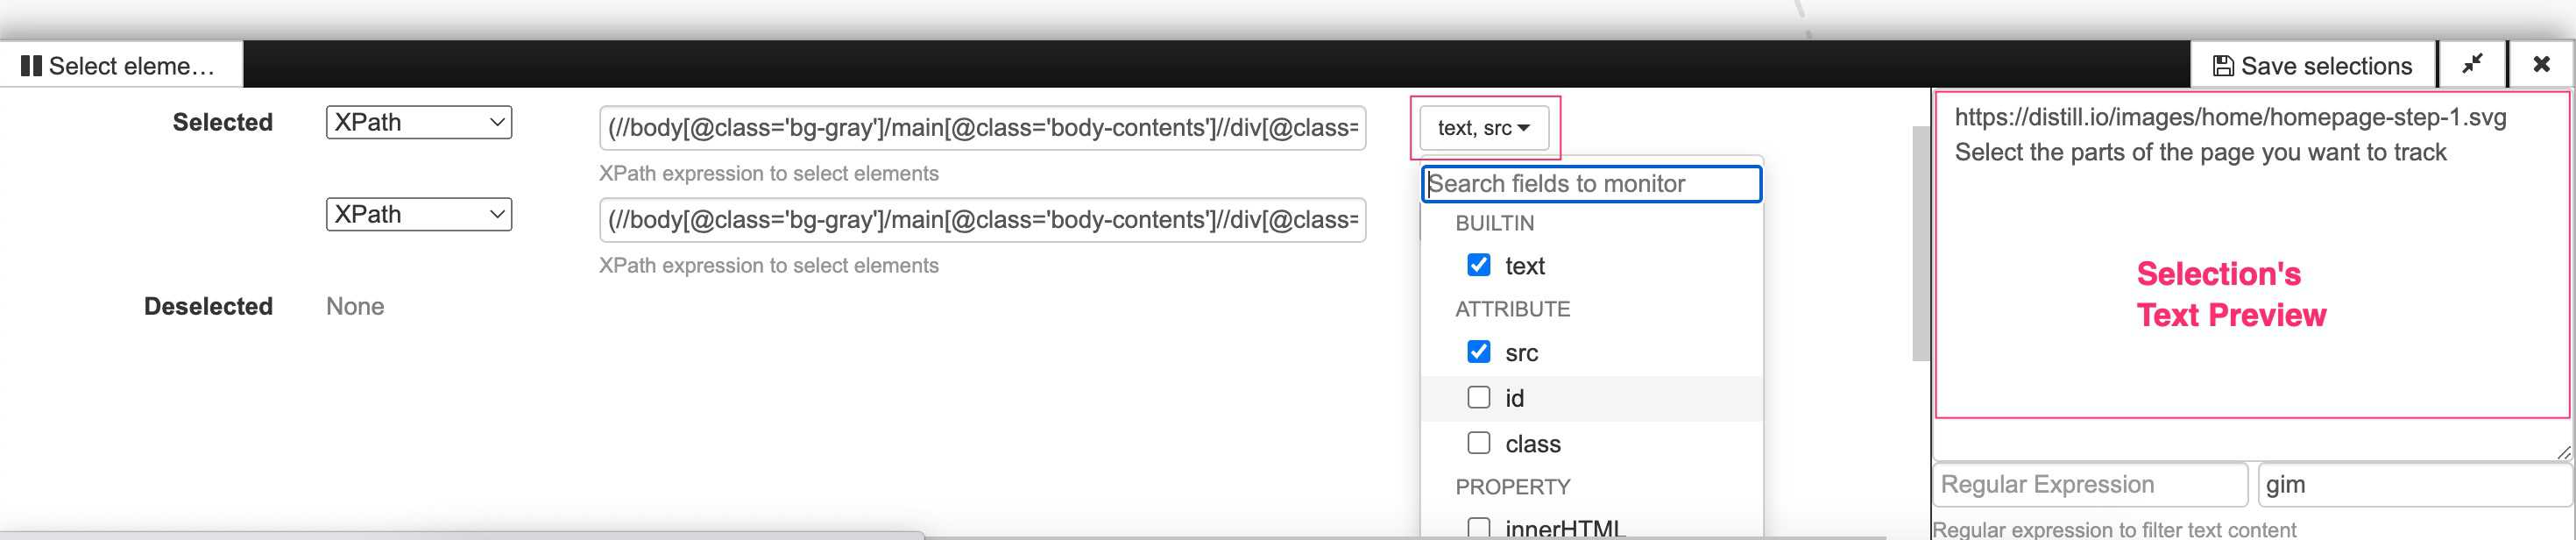Select the 'Select eleme…' tab
Image resolution: width=2576 pixels, height=540 pixels.
118,65
